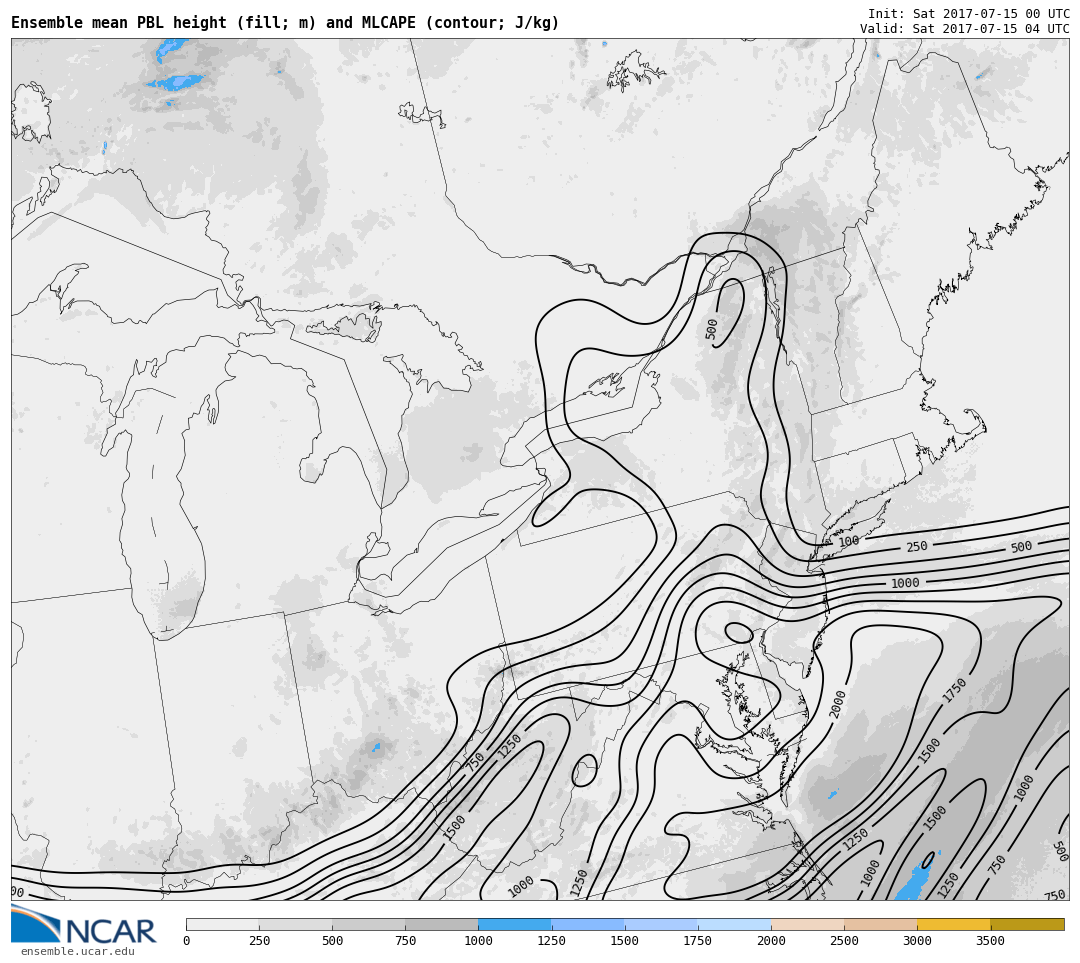Screen dimensions: 1080x963
Task: Click the colorbar tick label '0'
Action: (x=187, y=941)
